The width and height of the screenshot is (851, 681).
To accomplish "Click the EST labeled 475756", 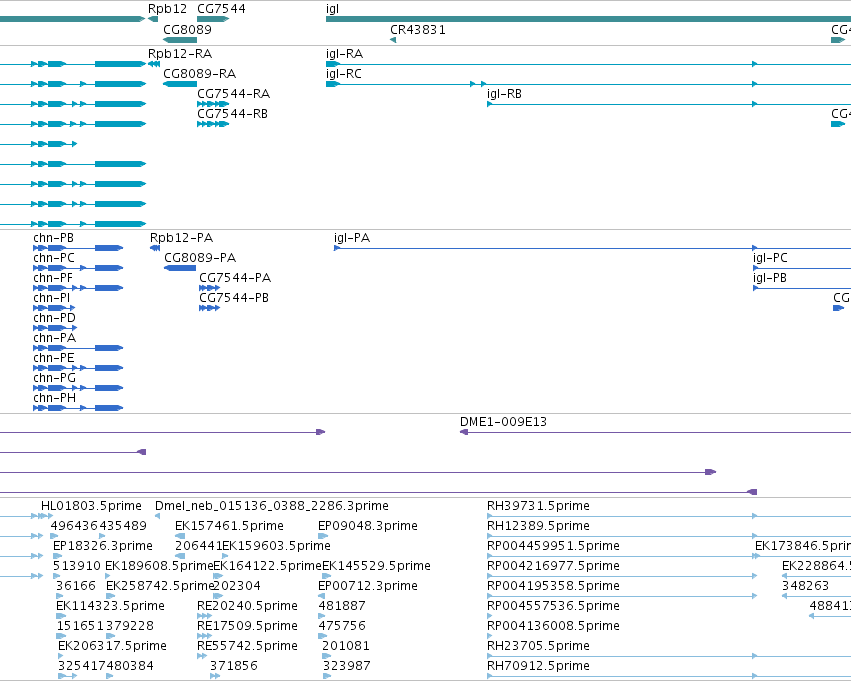I will 342,626.
